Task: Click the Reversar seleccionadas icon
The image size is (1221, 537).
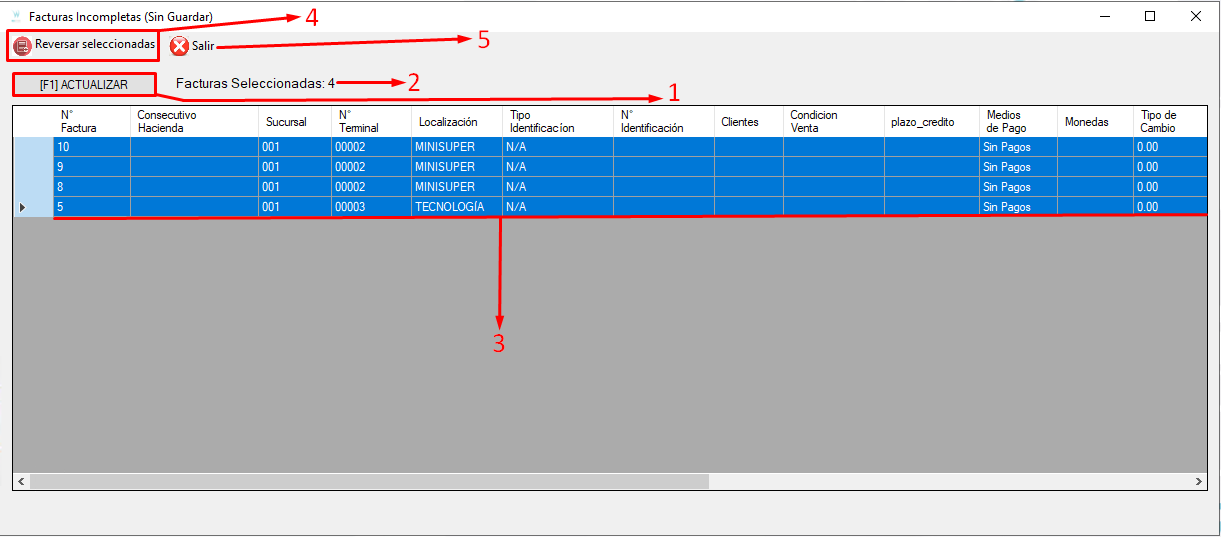Action: click(22, 46)
